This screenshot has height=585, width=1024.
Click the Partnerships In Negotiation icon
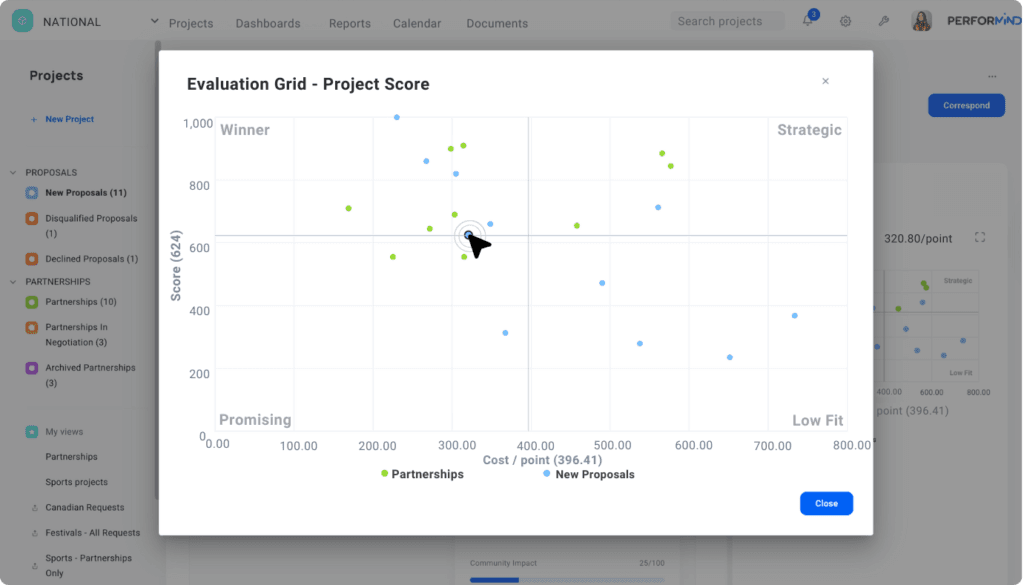point(31,327)
